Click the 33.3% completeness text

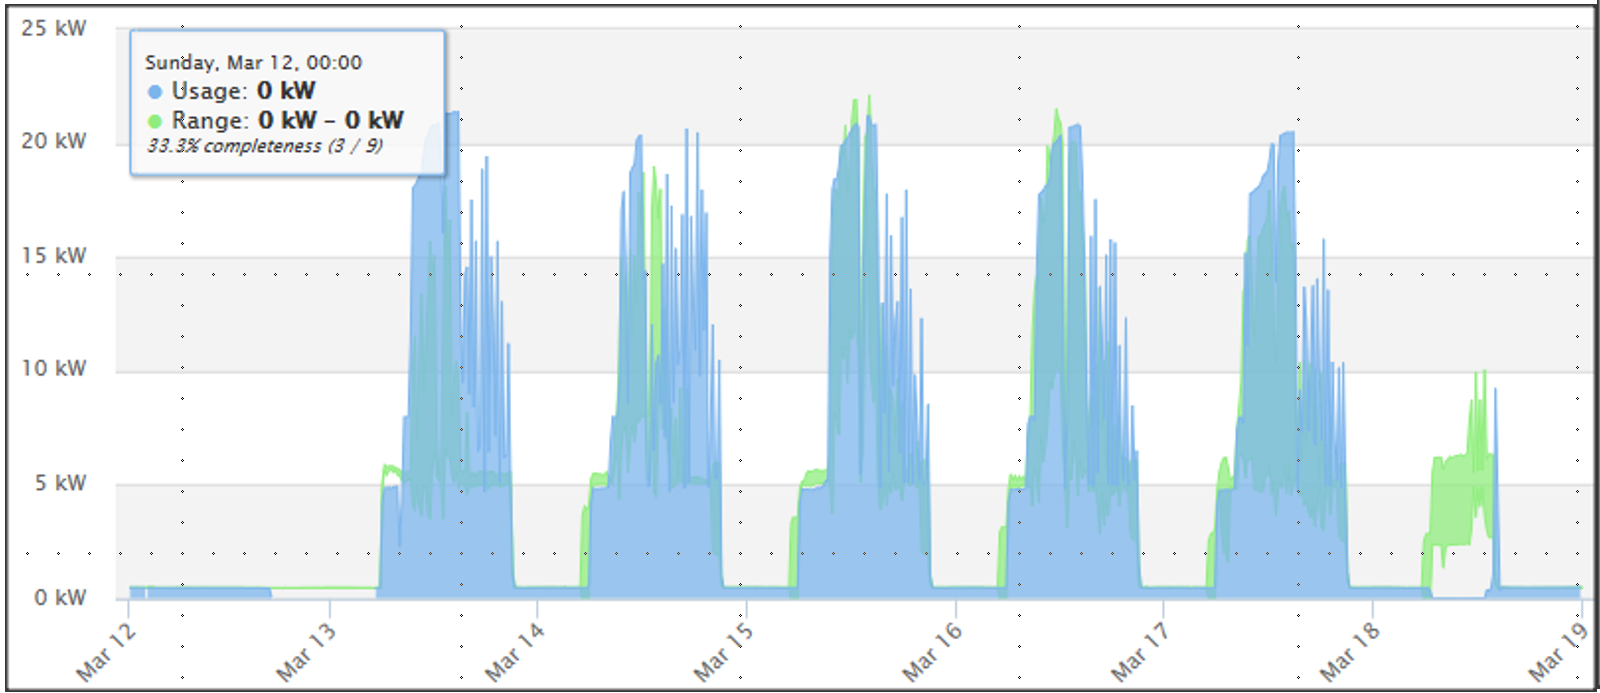coord(264,146)
